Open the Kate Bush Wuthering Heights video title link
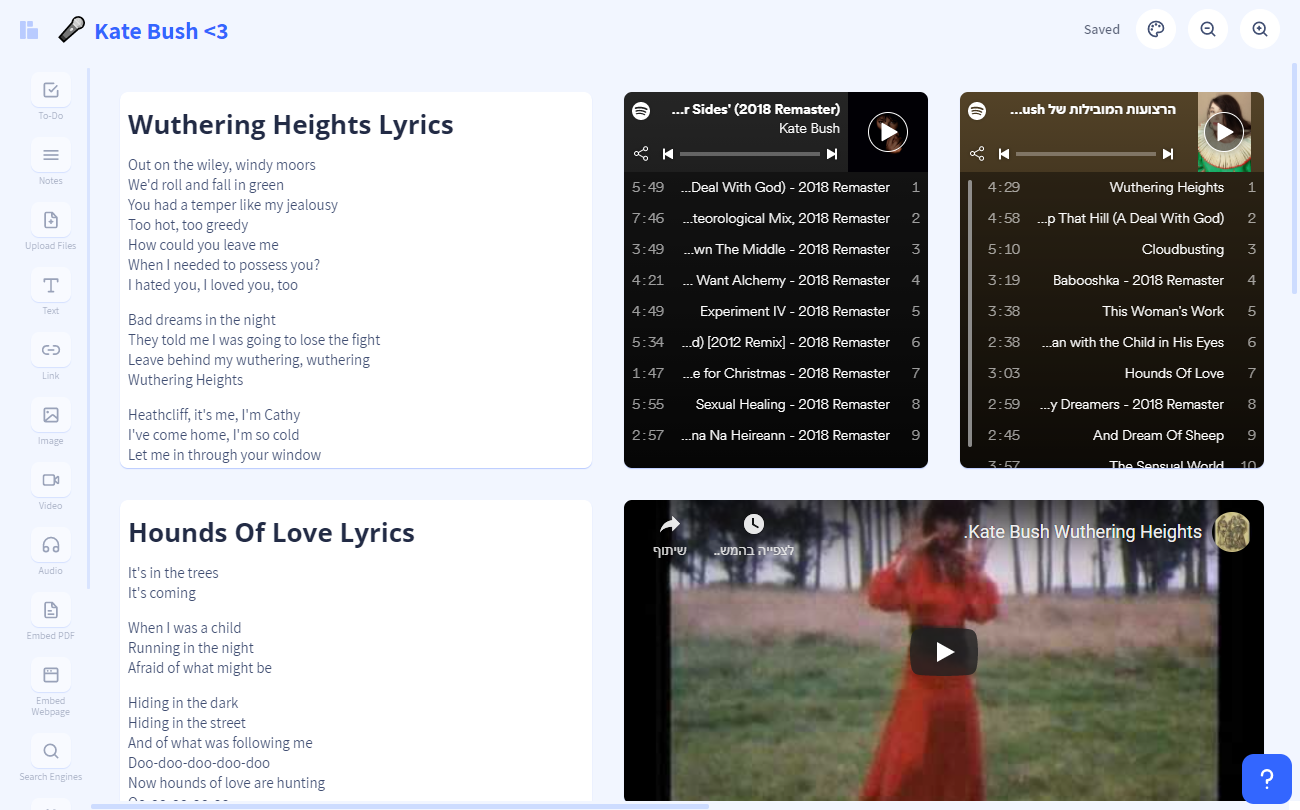 click(x=1083, y=532)
